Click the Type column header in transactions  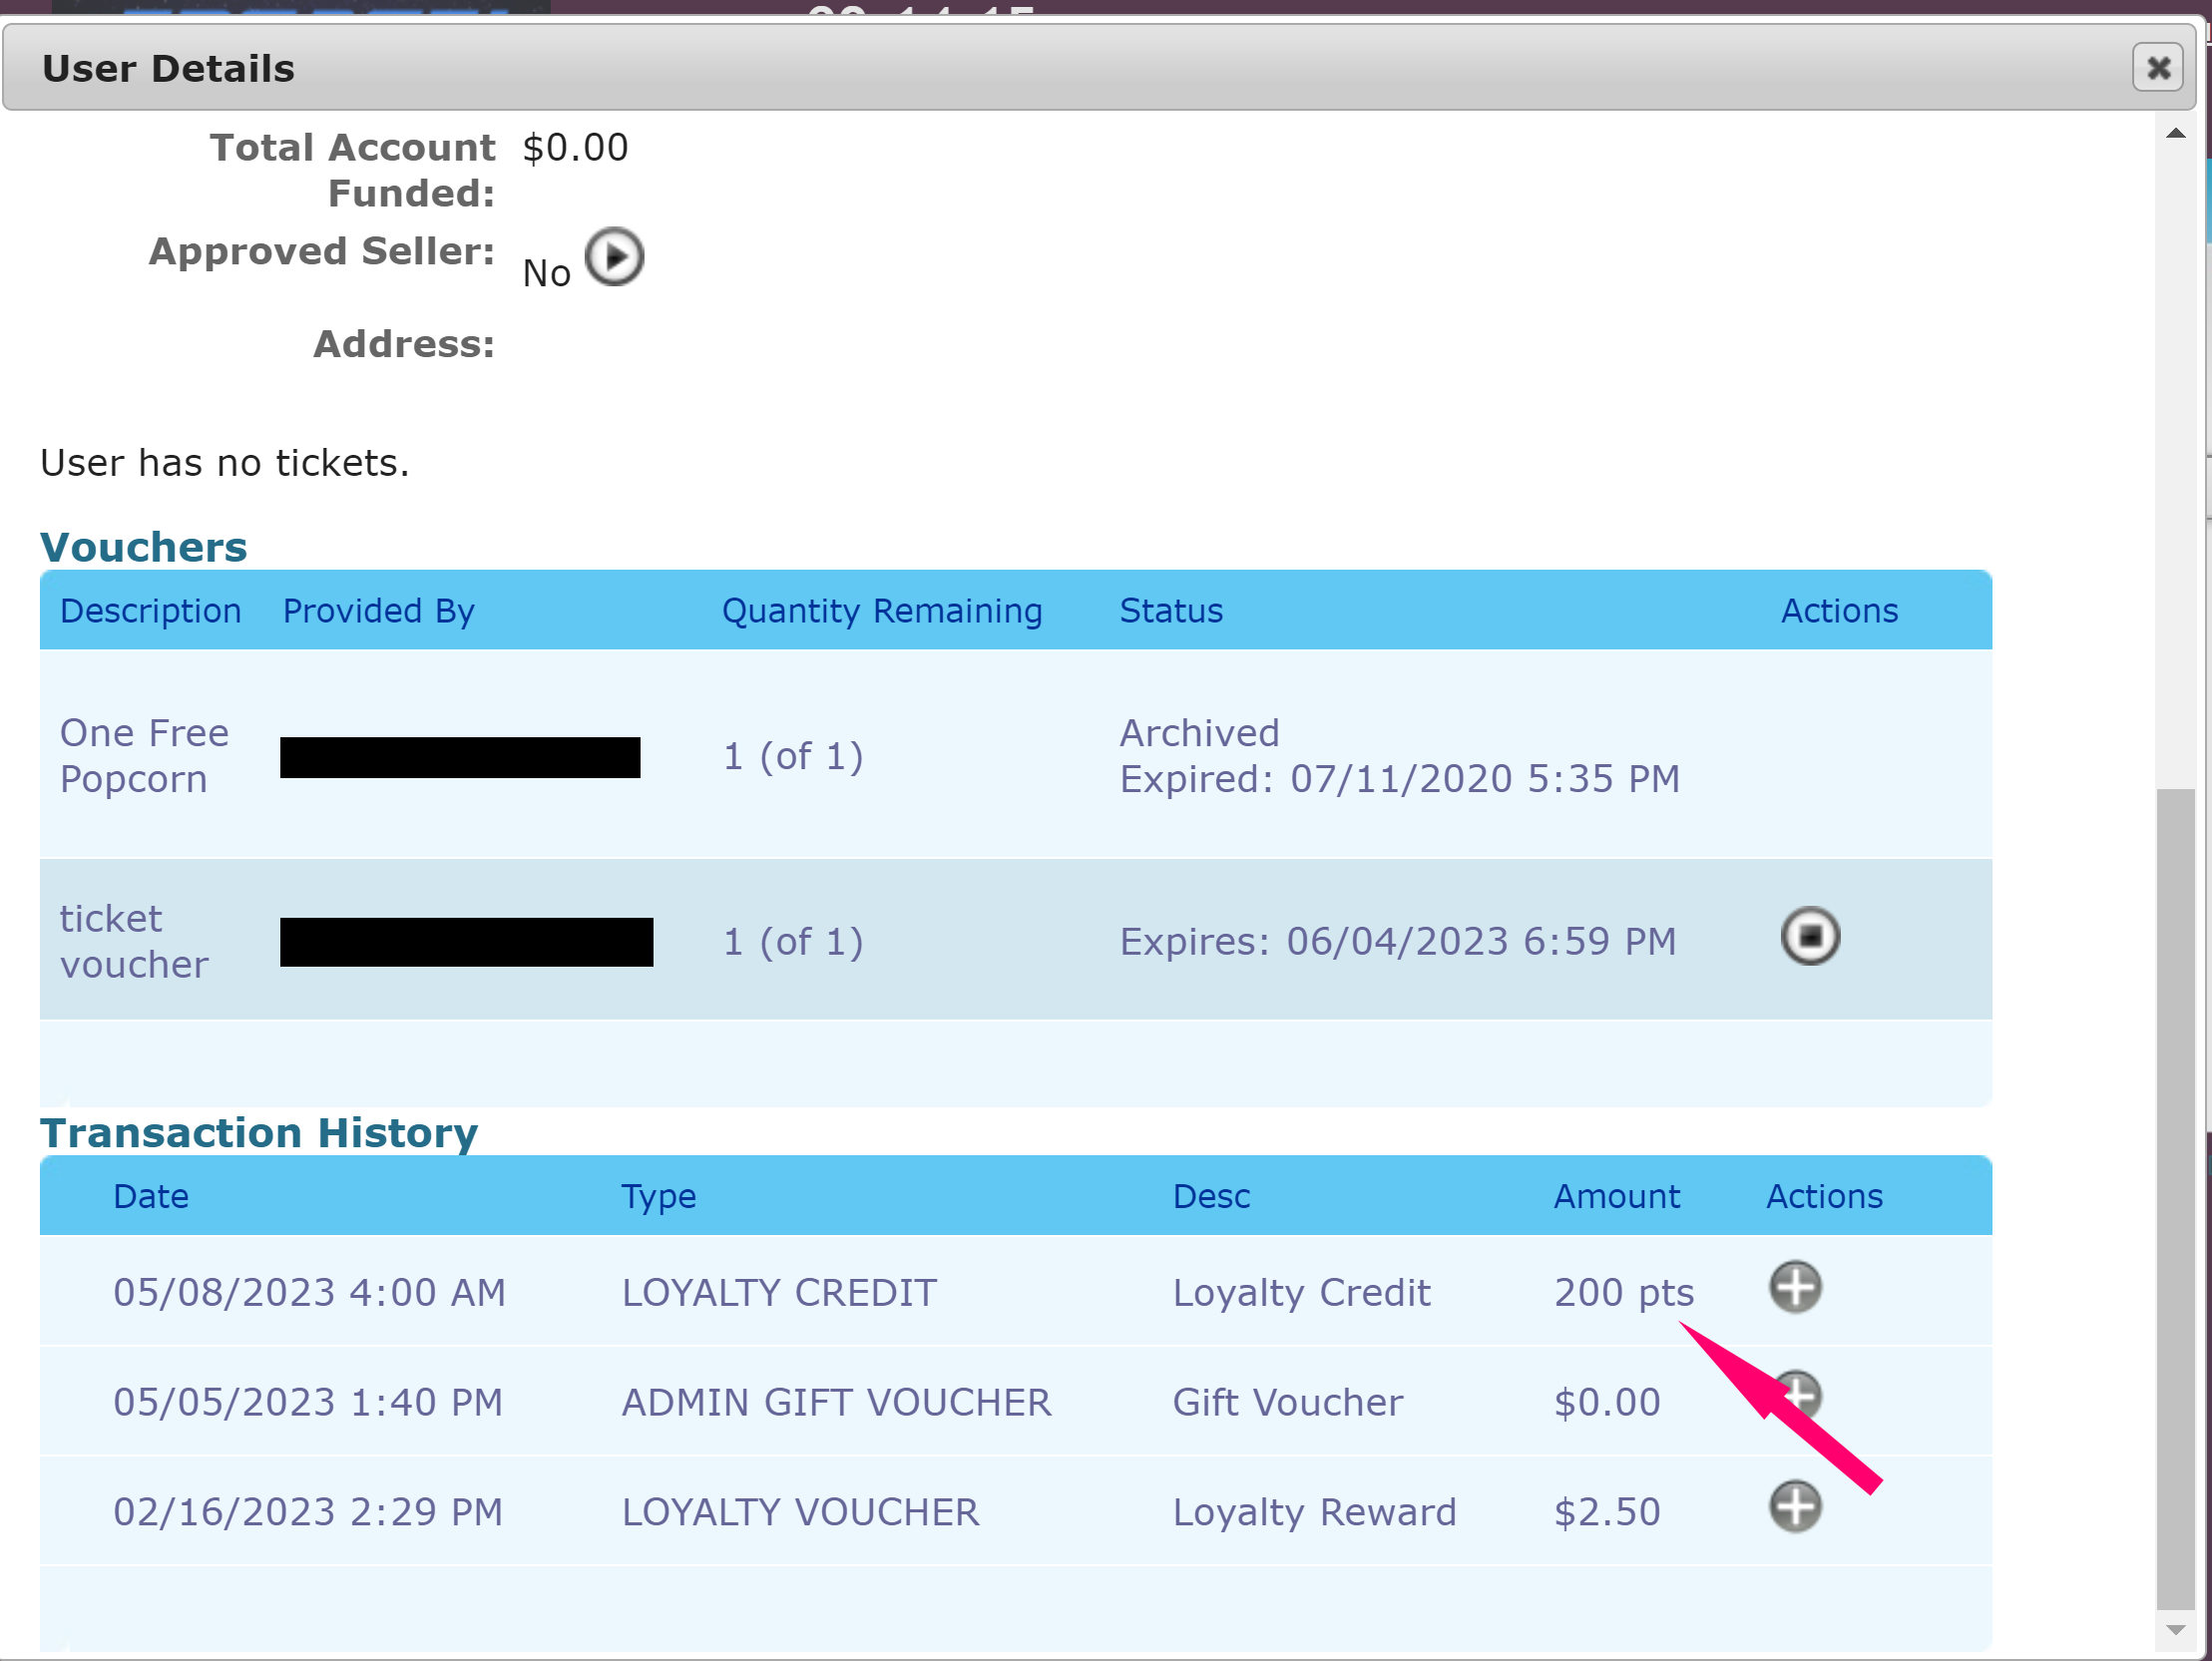tap(658, 1196)
